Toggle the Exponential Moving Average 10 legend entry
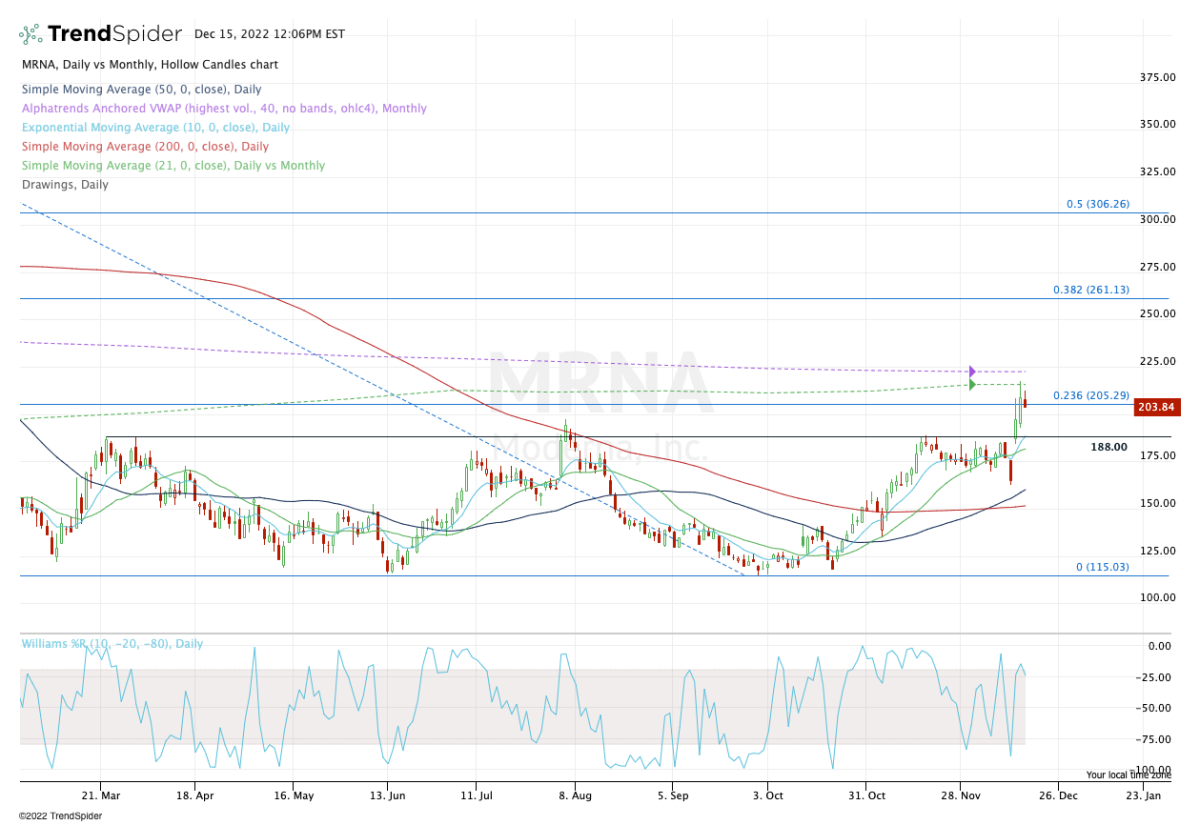 coord(155,127)
